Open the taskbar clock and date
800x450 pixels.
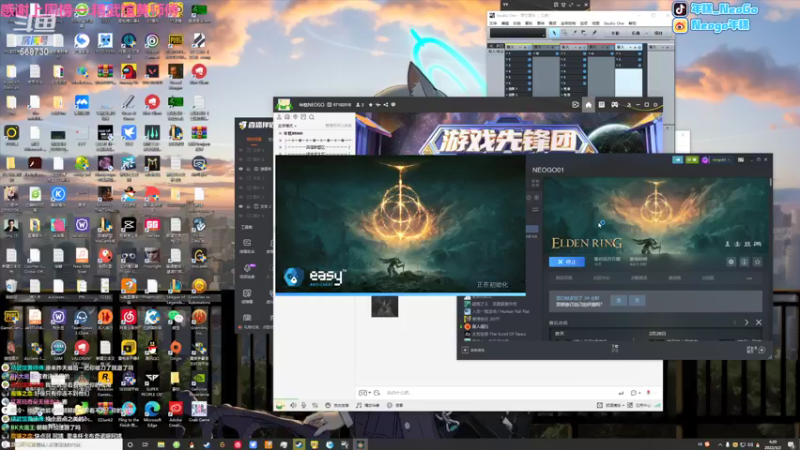(x=772, y=445)
